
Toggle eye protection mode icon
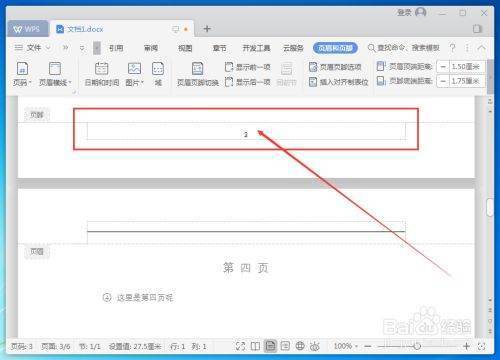314,346
